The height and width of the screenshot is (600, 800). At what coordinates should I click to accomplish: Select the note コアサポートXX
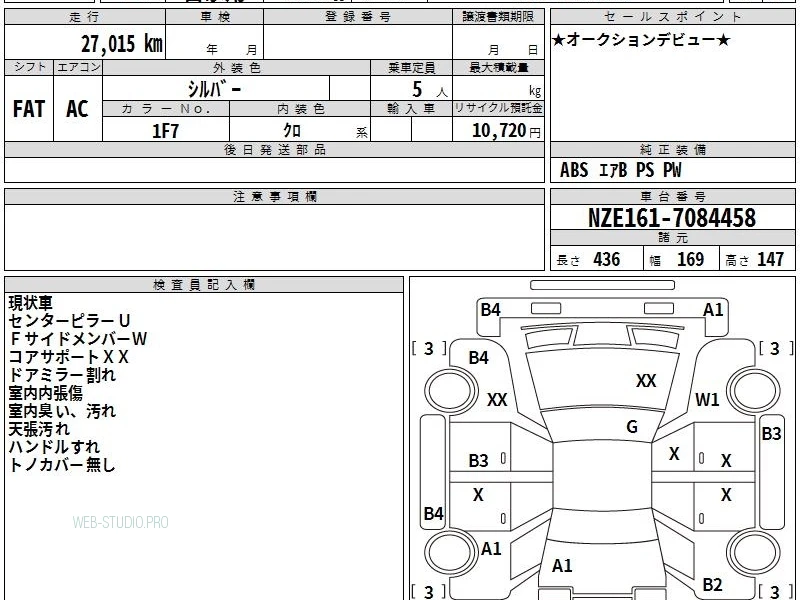(x=69, y=357)
